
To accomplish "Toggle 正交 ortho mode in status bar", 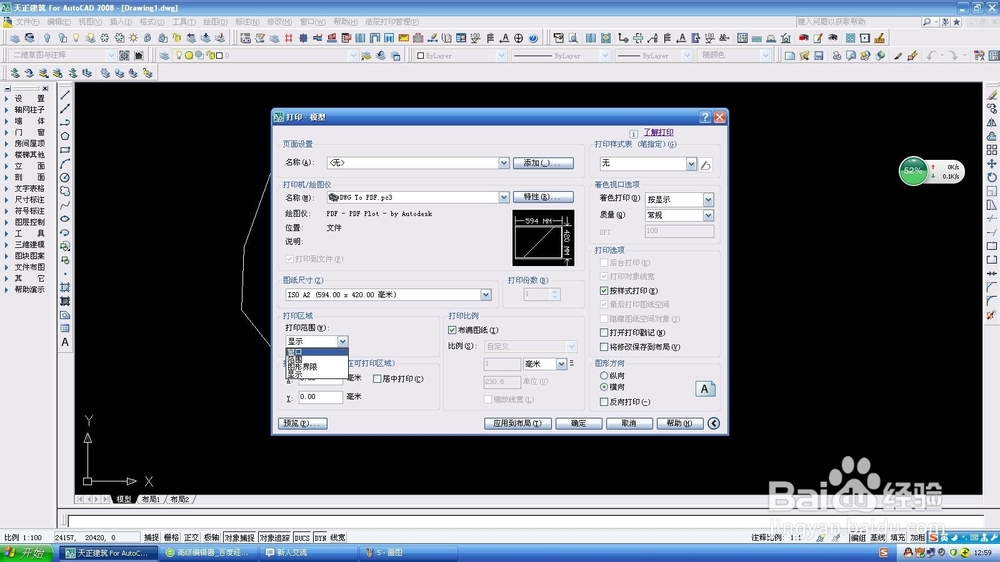I will [191, 538].
